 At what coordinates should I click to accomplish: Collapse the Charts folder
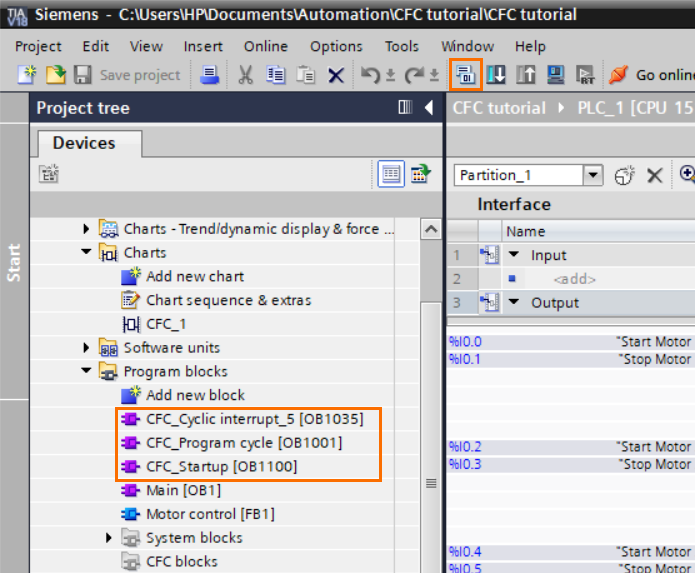pyautogui.click(x=86, y=252)
